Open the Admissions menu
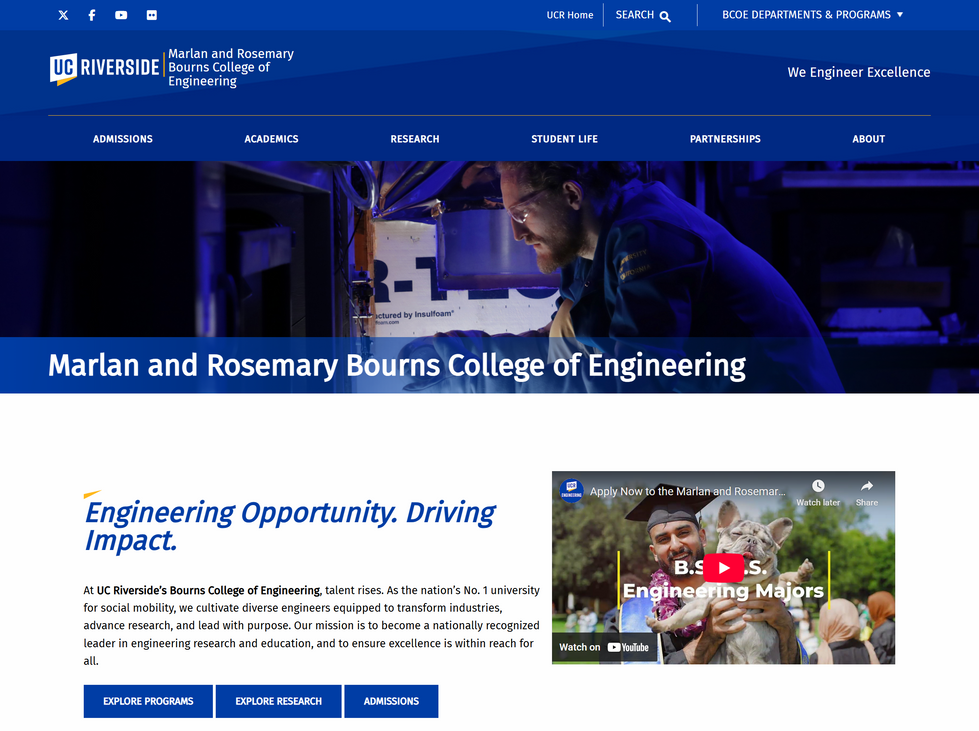 click(123, 139)
